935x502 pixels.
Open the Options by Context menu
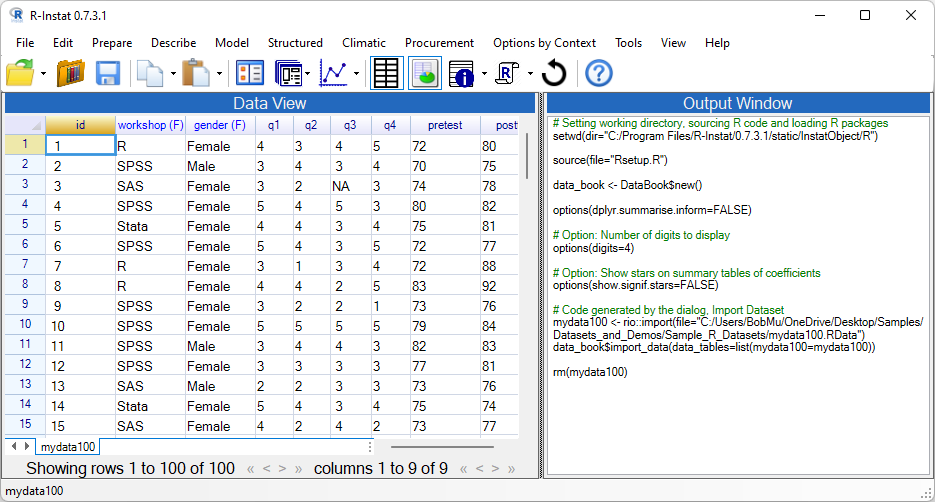(x=544, y=43)
